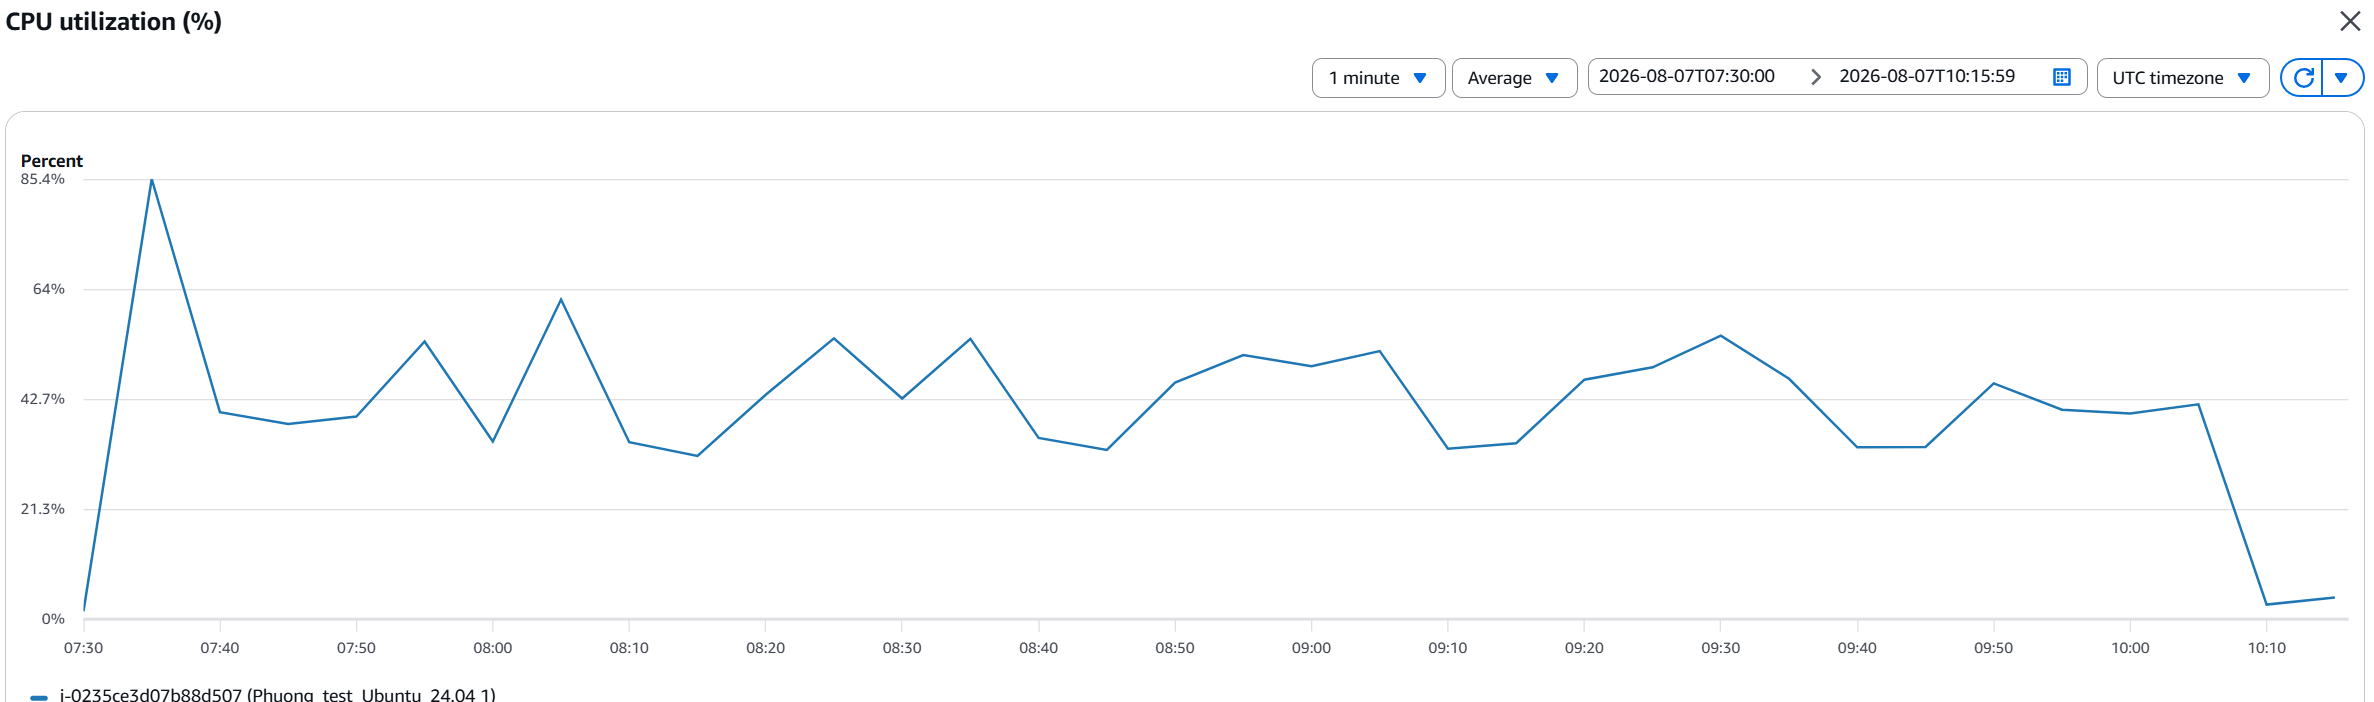Click the 10:10 low point on the graph

click(x=2266, y=604)
